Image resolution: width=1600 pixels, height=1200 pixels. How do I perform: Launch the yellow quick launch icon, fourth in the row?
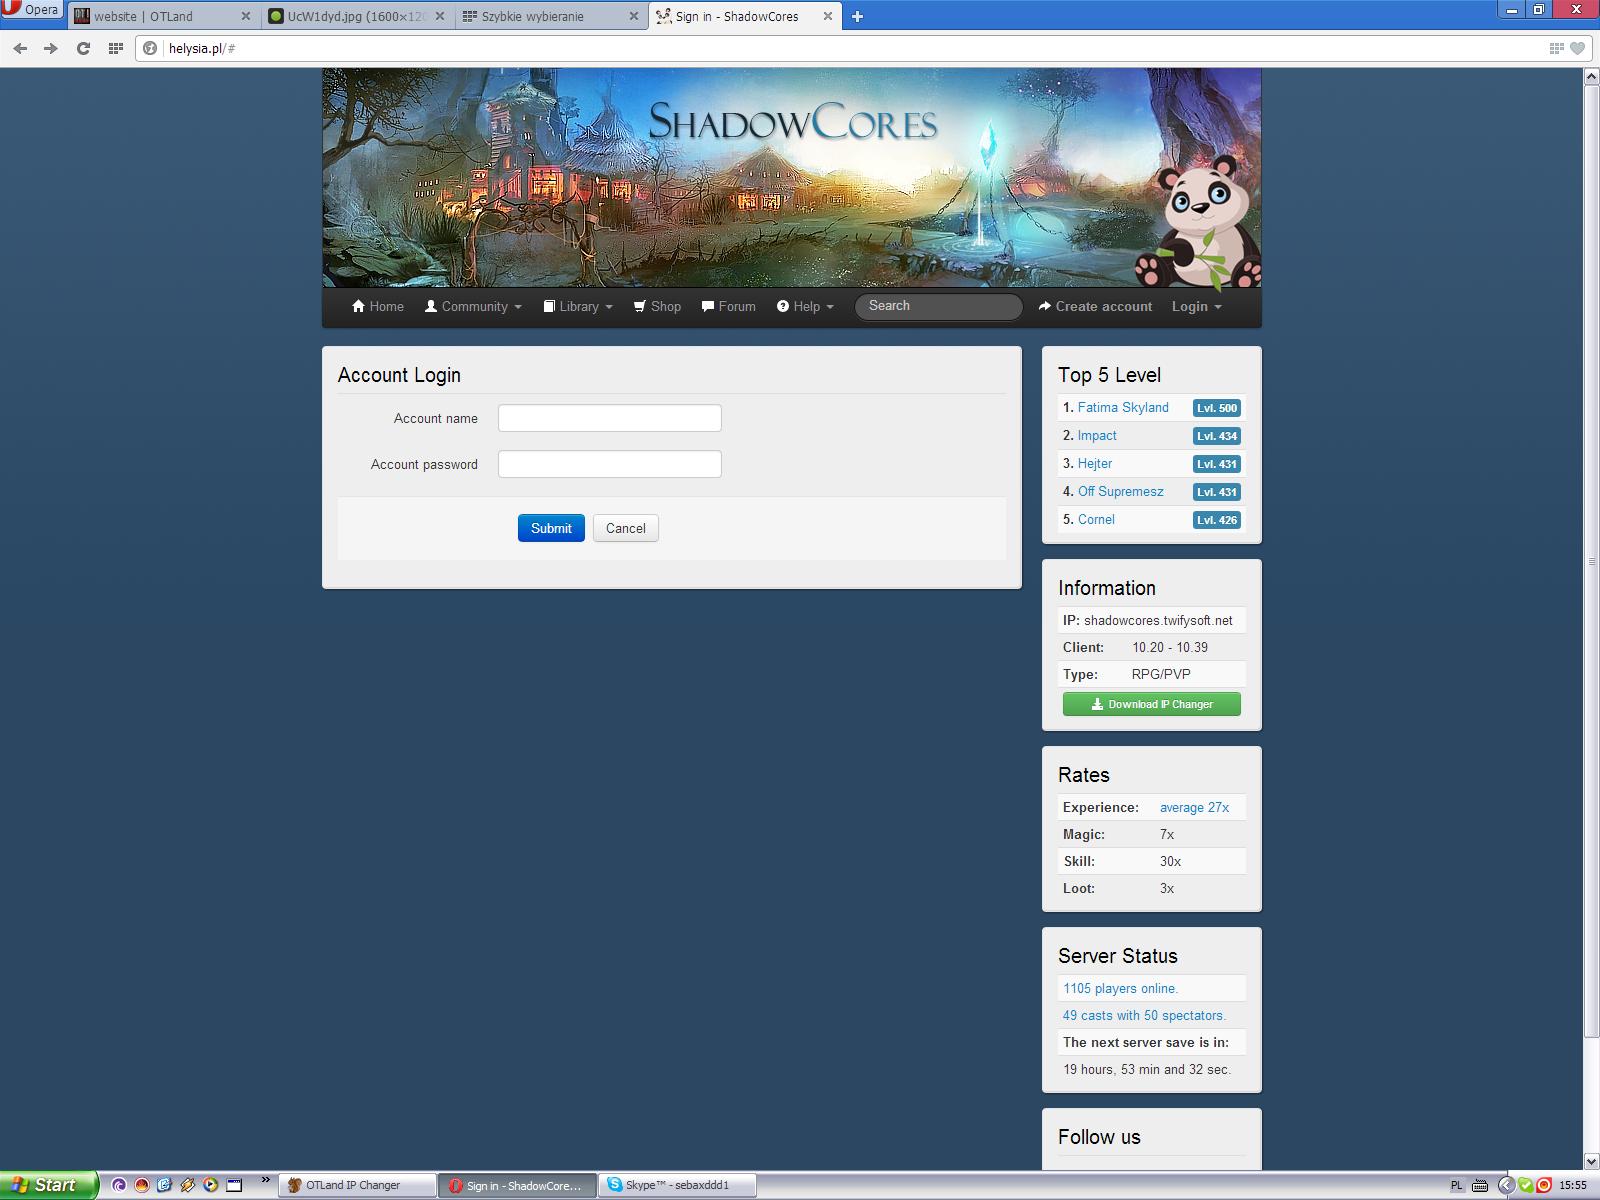point(188,1185)
